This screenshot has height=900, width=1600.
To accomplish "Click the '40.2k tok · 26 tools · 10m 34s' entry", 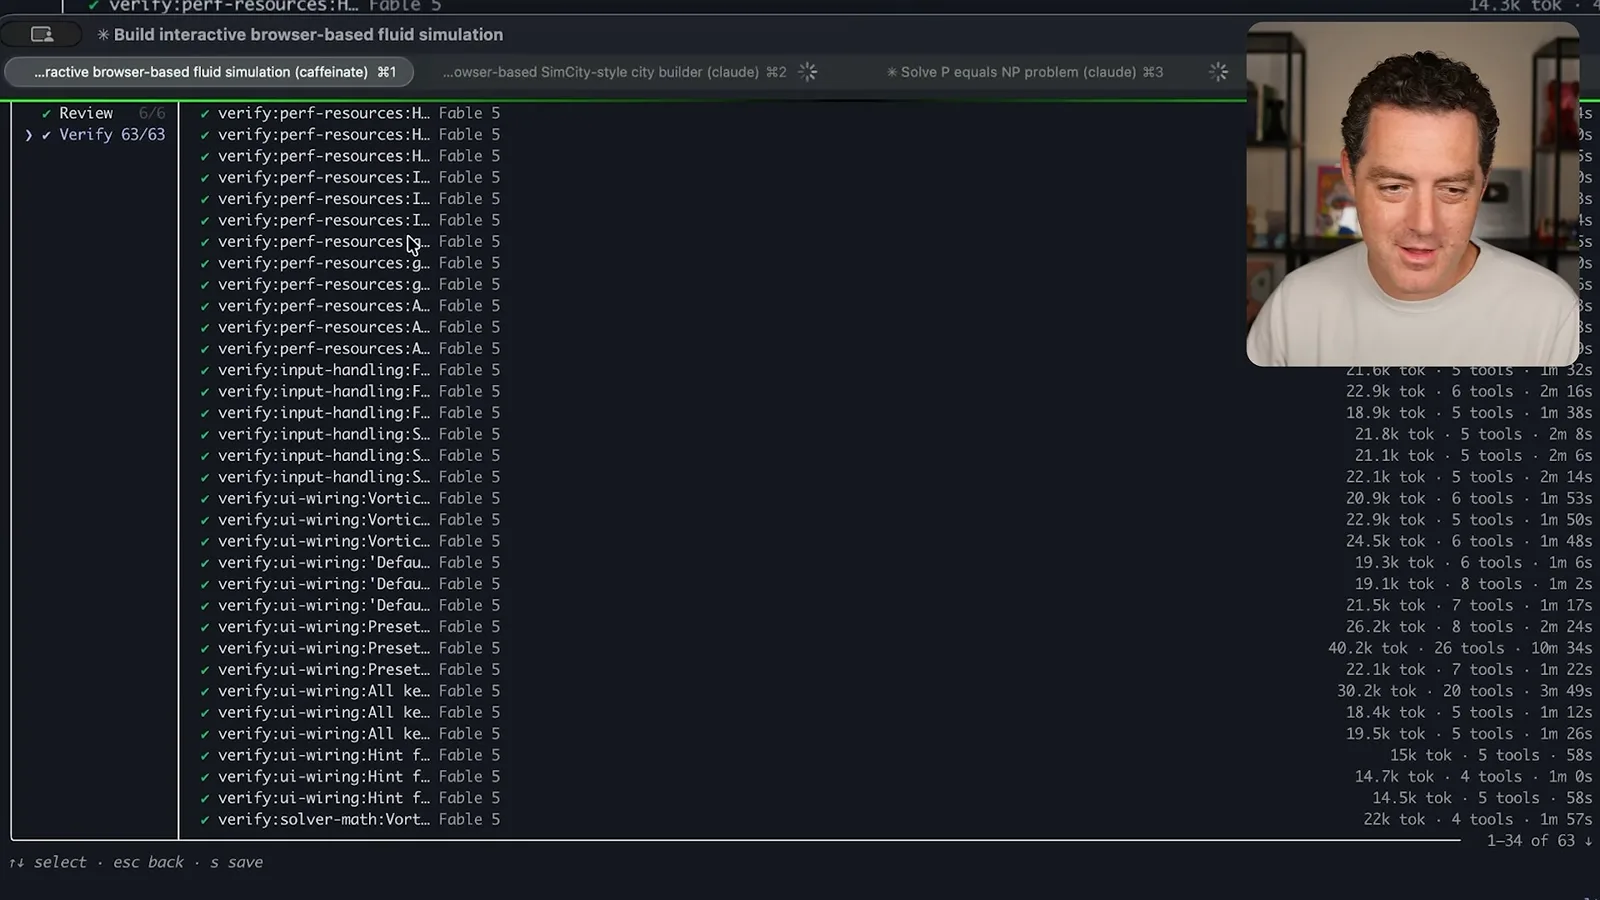I will [x=1460, y=648].
